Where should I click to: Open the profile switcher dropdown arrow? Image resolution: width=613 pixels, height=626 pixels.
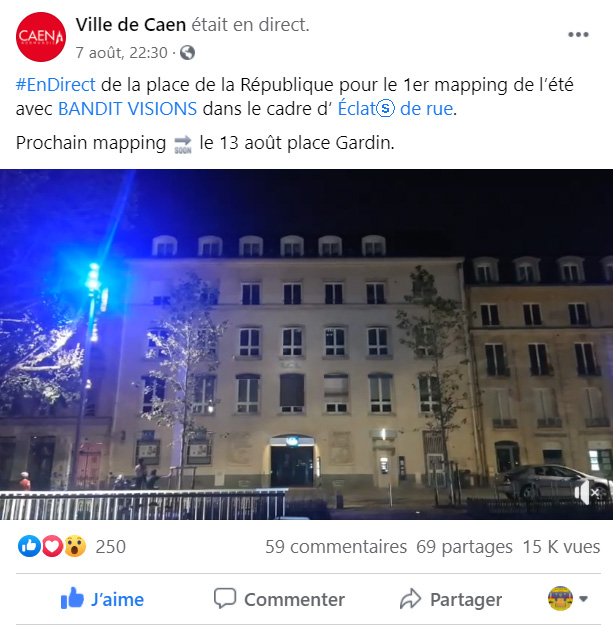583,599
